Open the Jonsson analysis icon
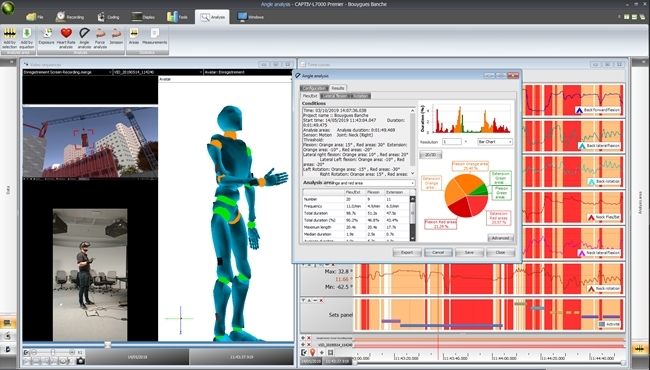The image size is (650, 370). (x=116, y=36)
